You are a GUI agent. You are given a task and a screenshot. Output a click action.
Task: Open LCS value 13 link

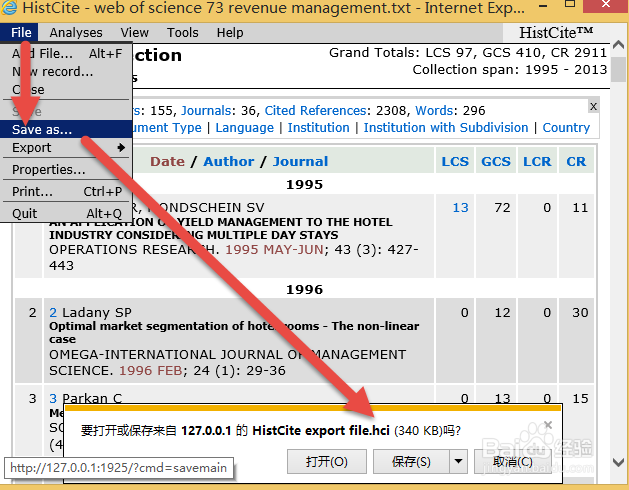pos(461,207)
